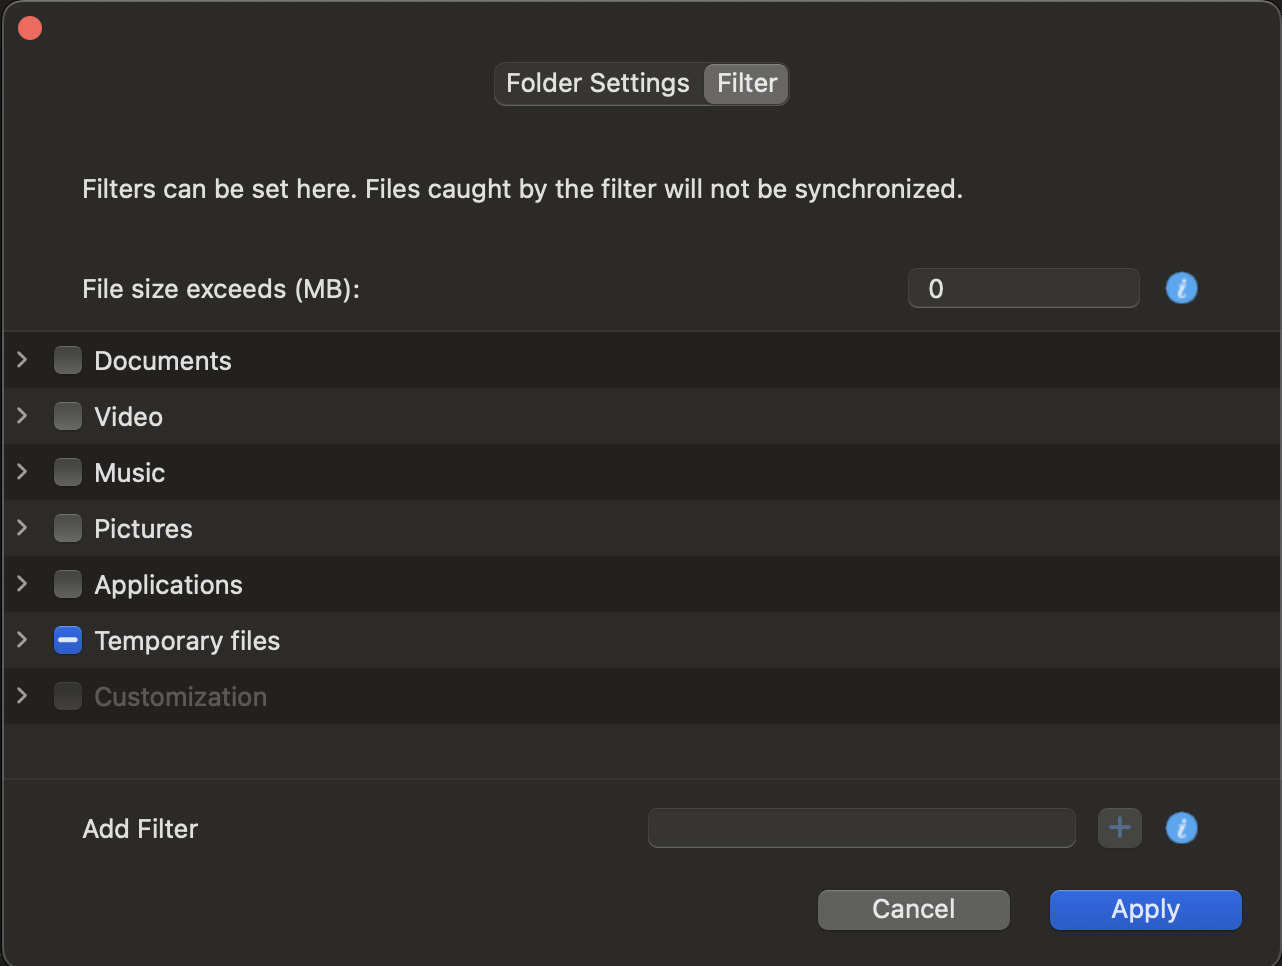1282x966 pixels.
Task: Enable the Video filter checkbox
Action: 68,416
